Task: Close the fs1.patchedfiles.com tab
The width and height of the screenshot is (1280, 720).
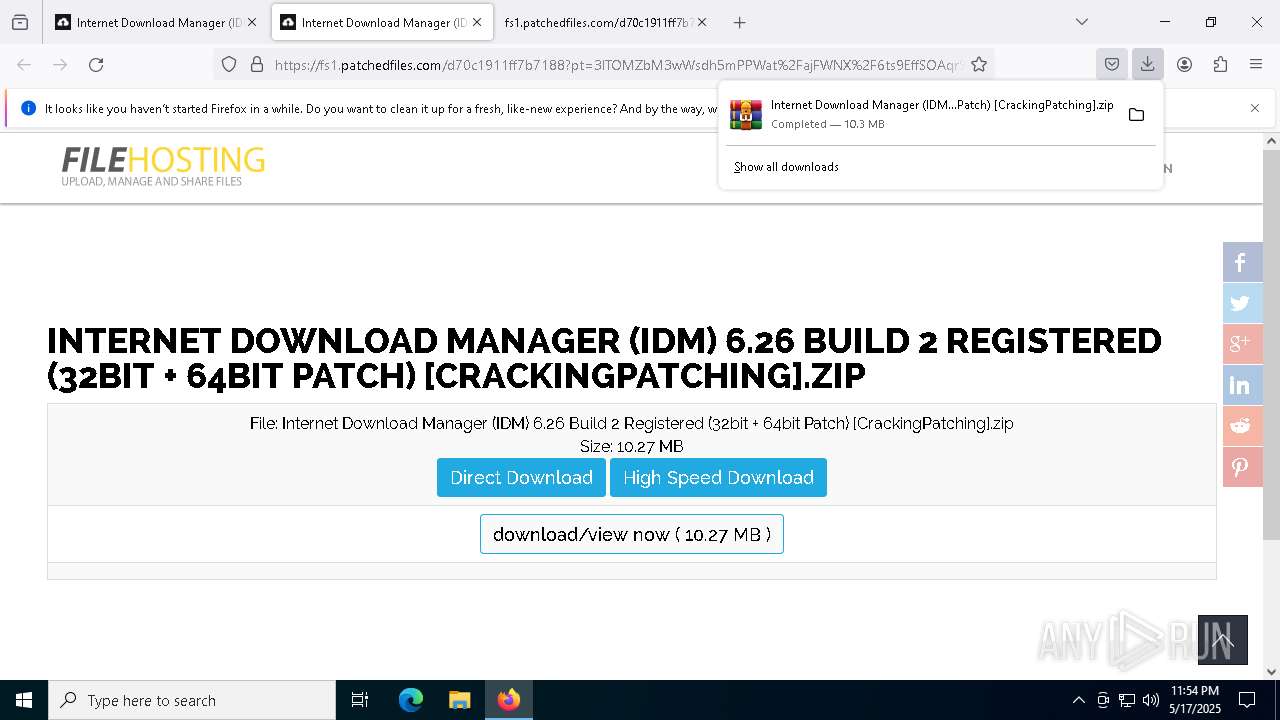Action: pos(702,22)
